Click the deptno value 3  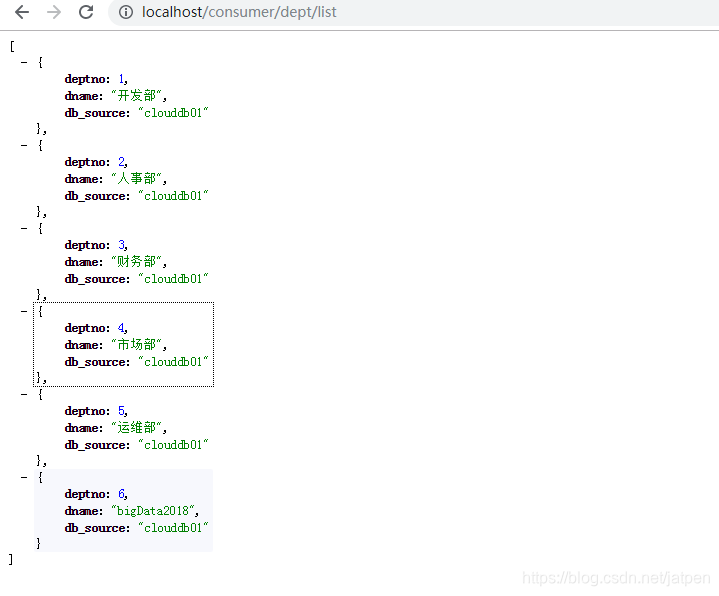click(x=121, y=245)
